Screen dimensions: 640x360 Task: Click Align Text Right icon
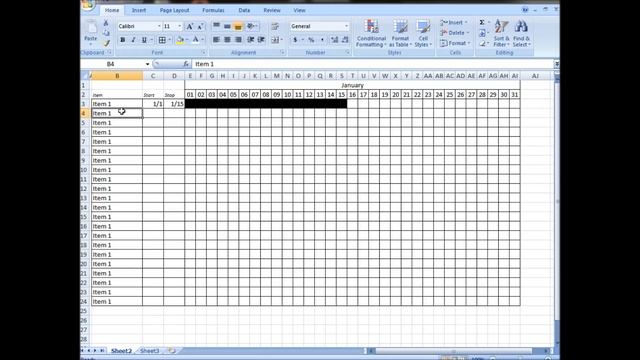238,40
